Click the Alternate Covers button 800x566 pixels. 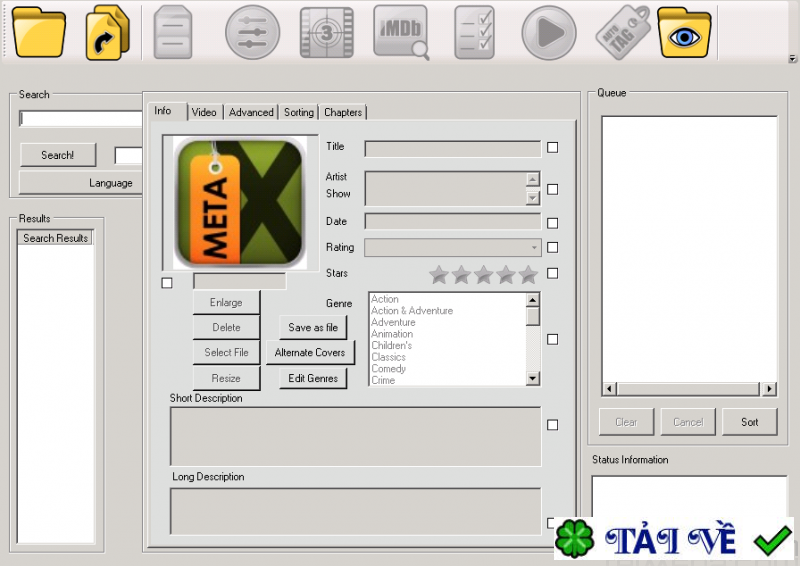[310, 353]
